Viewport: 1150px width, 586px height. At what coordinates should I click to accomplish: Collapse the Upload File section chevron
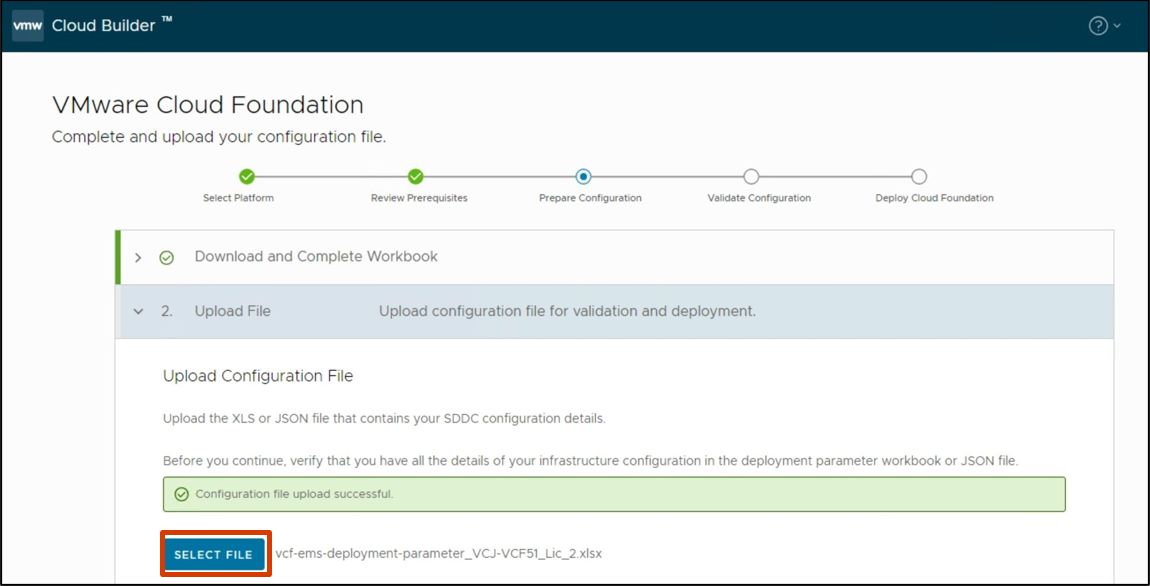tap(138, 312)
